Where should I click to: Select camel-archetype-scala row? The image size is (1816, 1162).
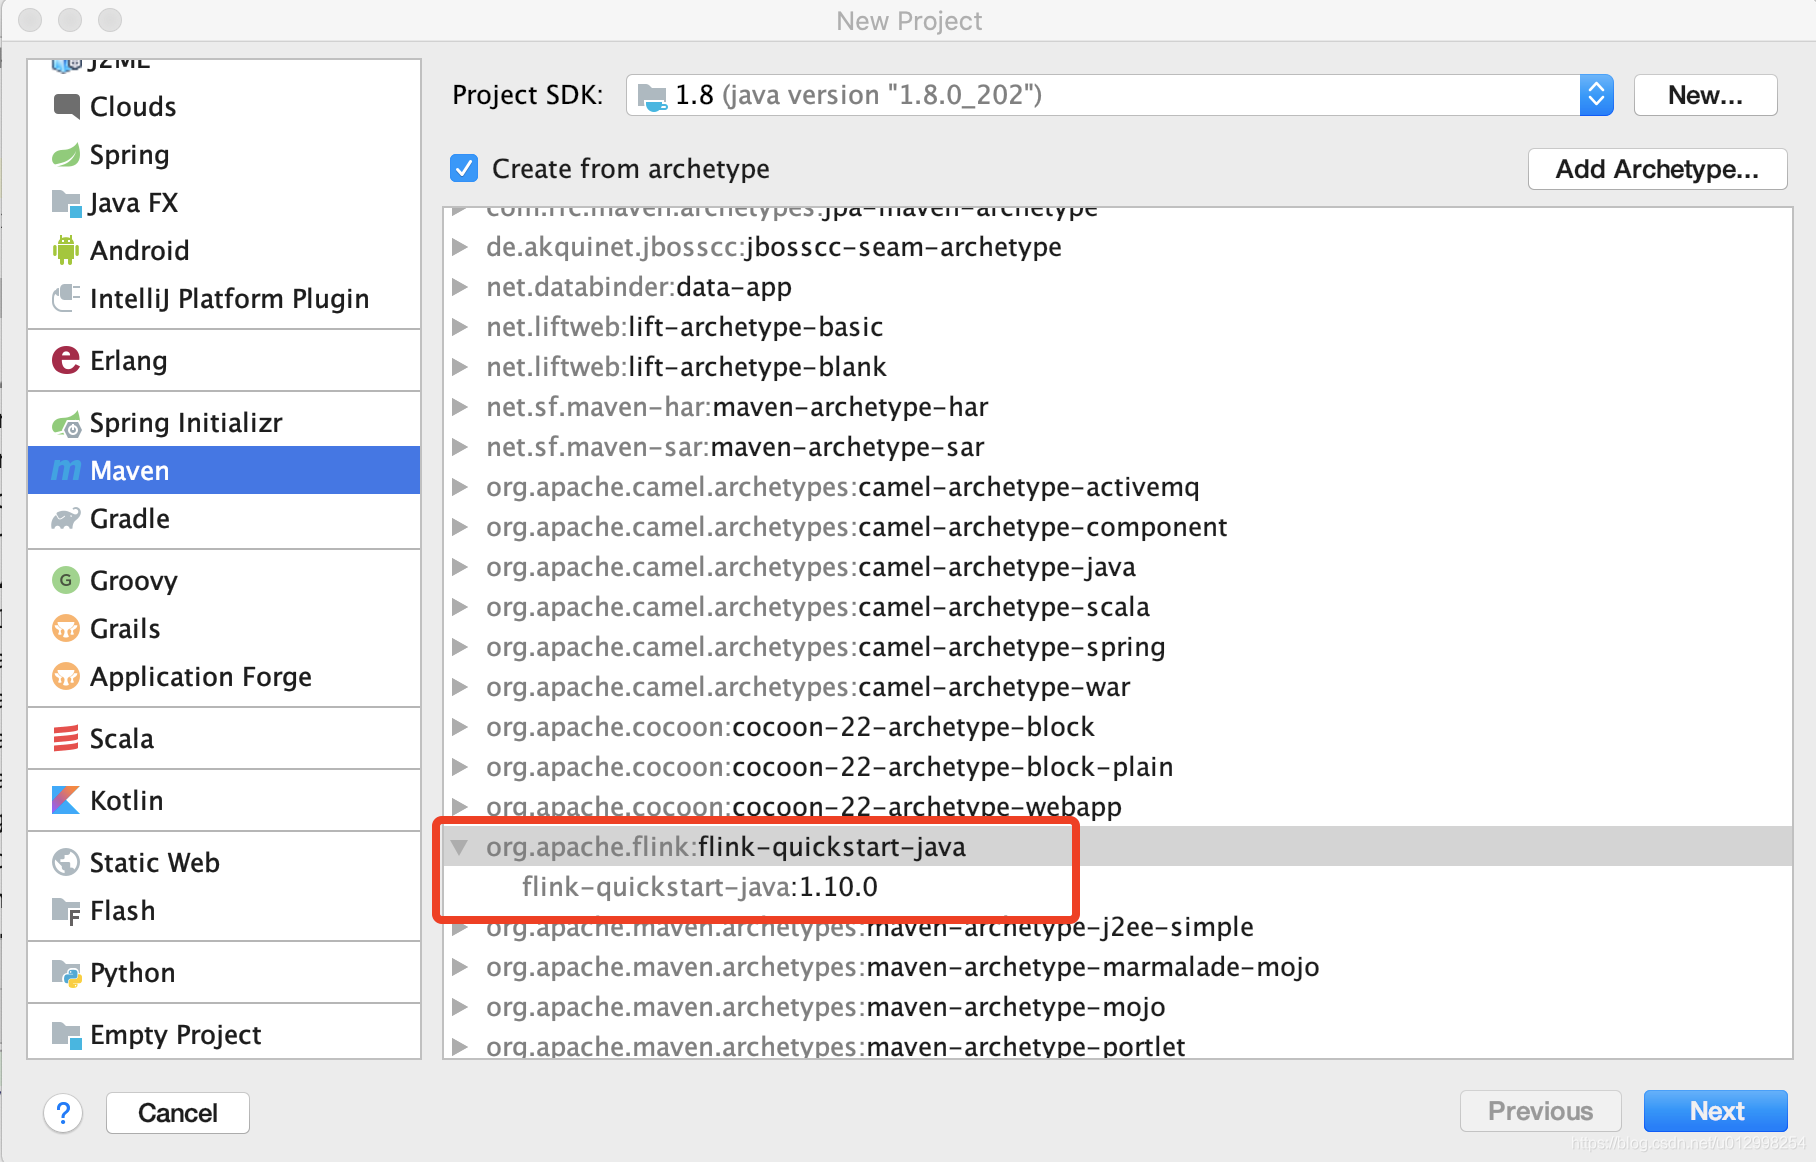(x=1118, y=607)
